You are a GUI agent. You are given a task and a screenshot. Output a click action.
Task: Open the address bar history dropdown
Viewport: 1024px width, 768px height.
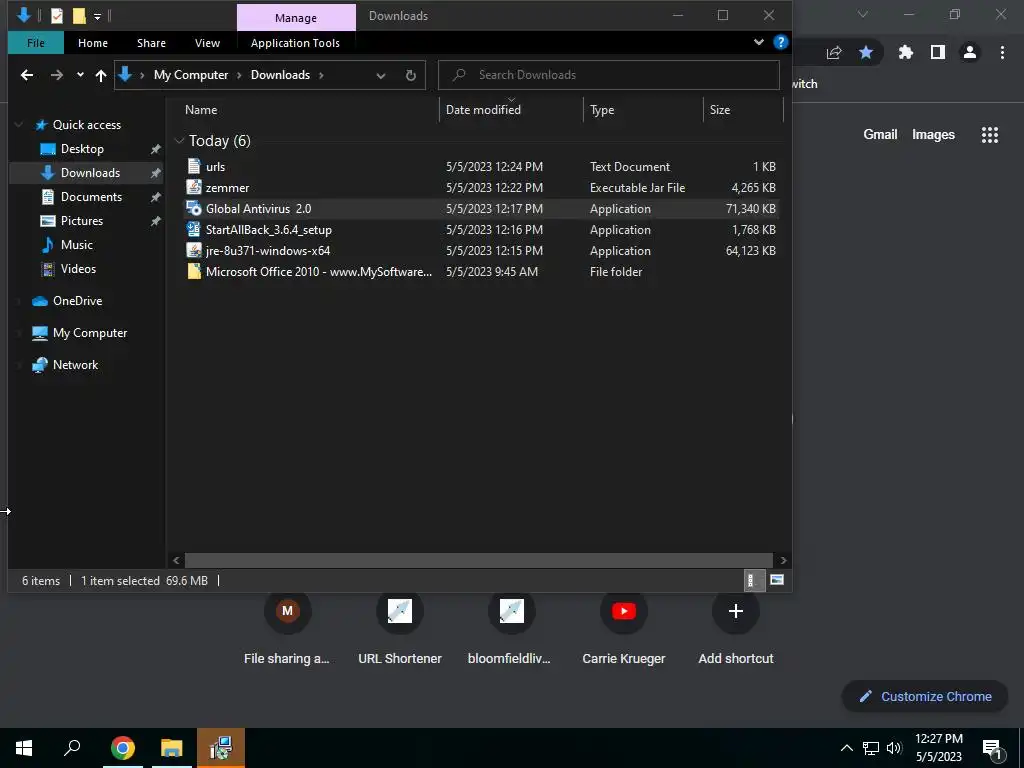pyautogui.click(x=381, y=75)
